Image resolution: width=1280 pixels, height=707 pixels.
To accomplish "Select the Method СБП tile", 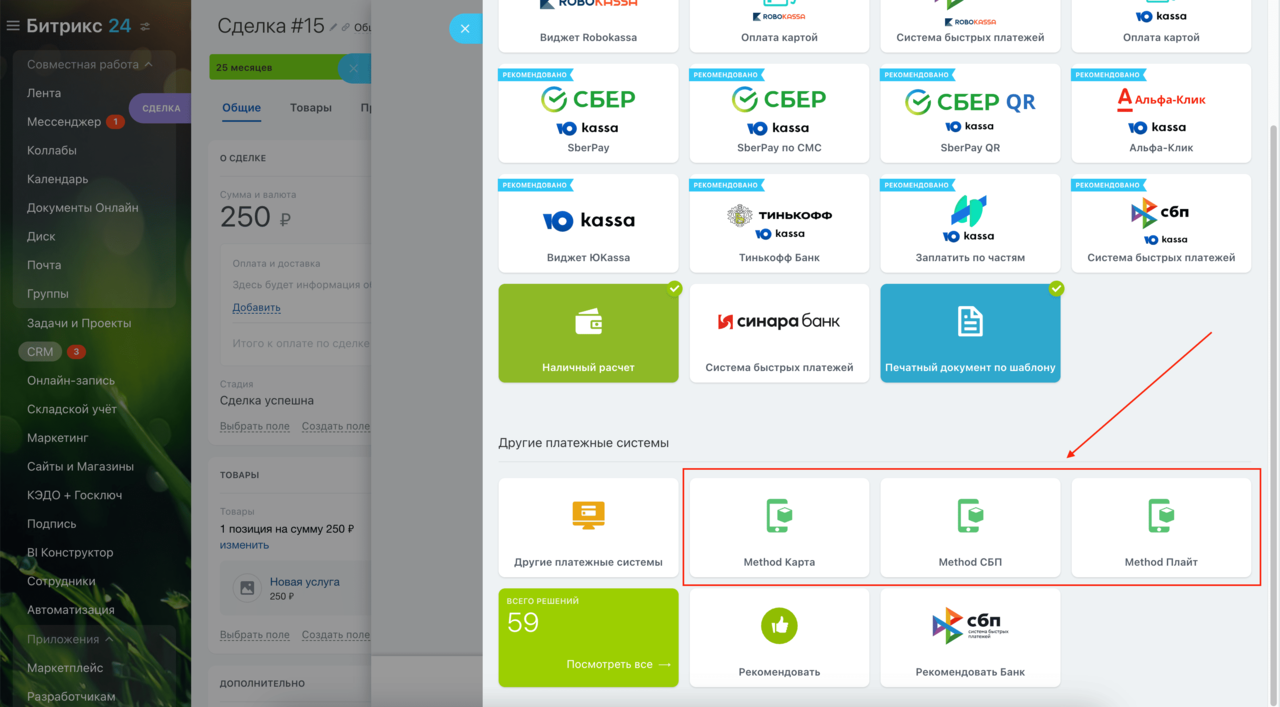I will click(x=970, y=527).
